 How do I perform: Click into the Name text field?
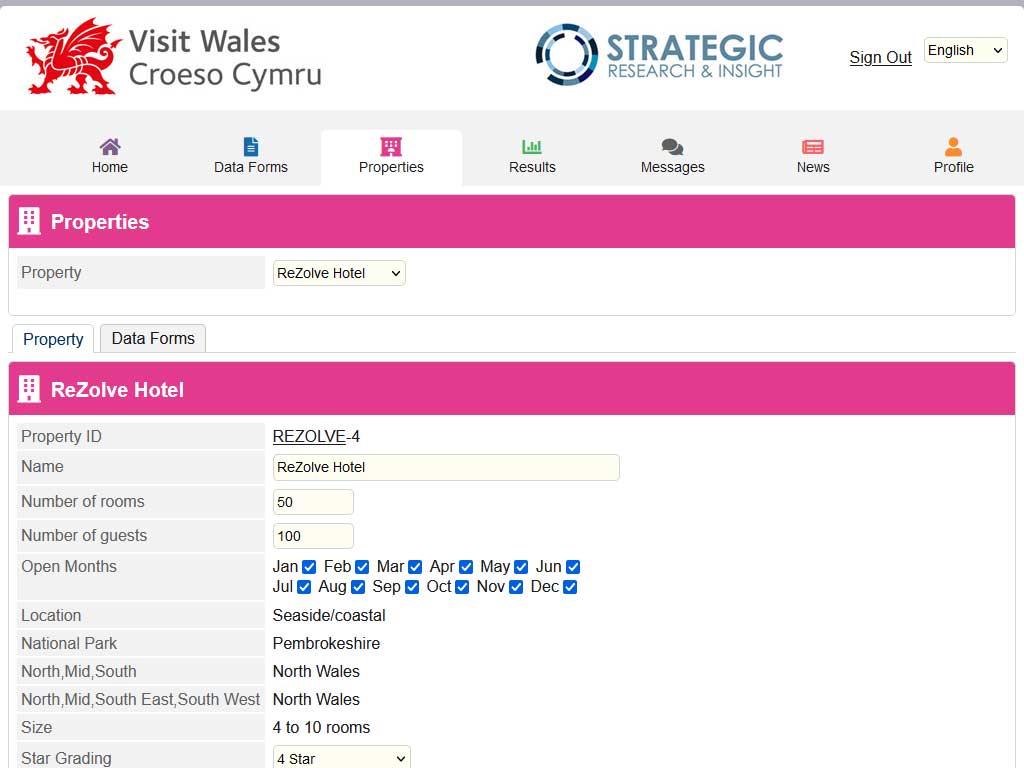(446, 467)
